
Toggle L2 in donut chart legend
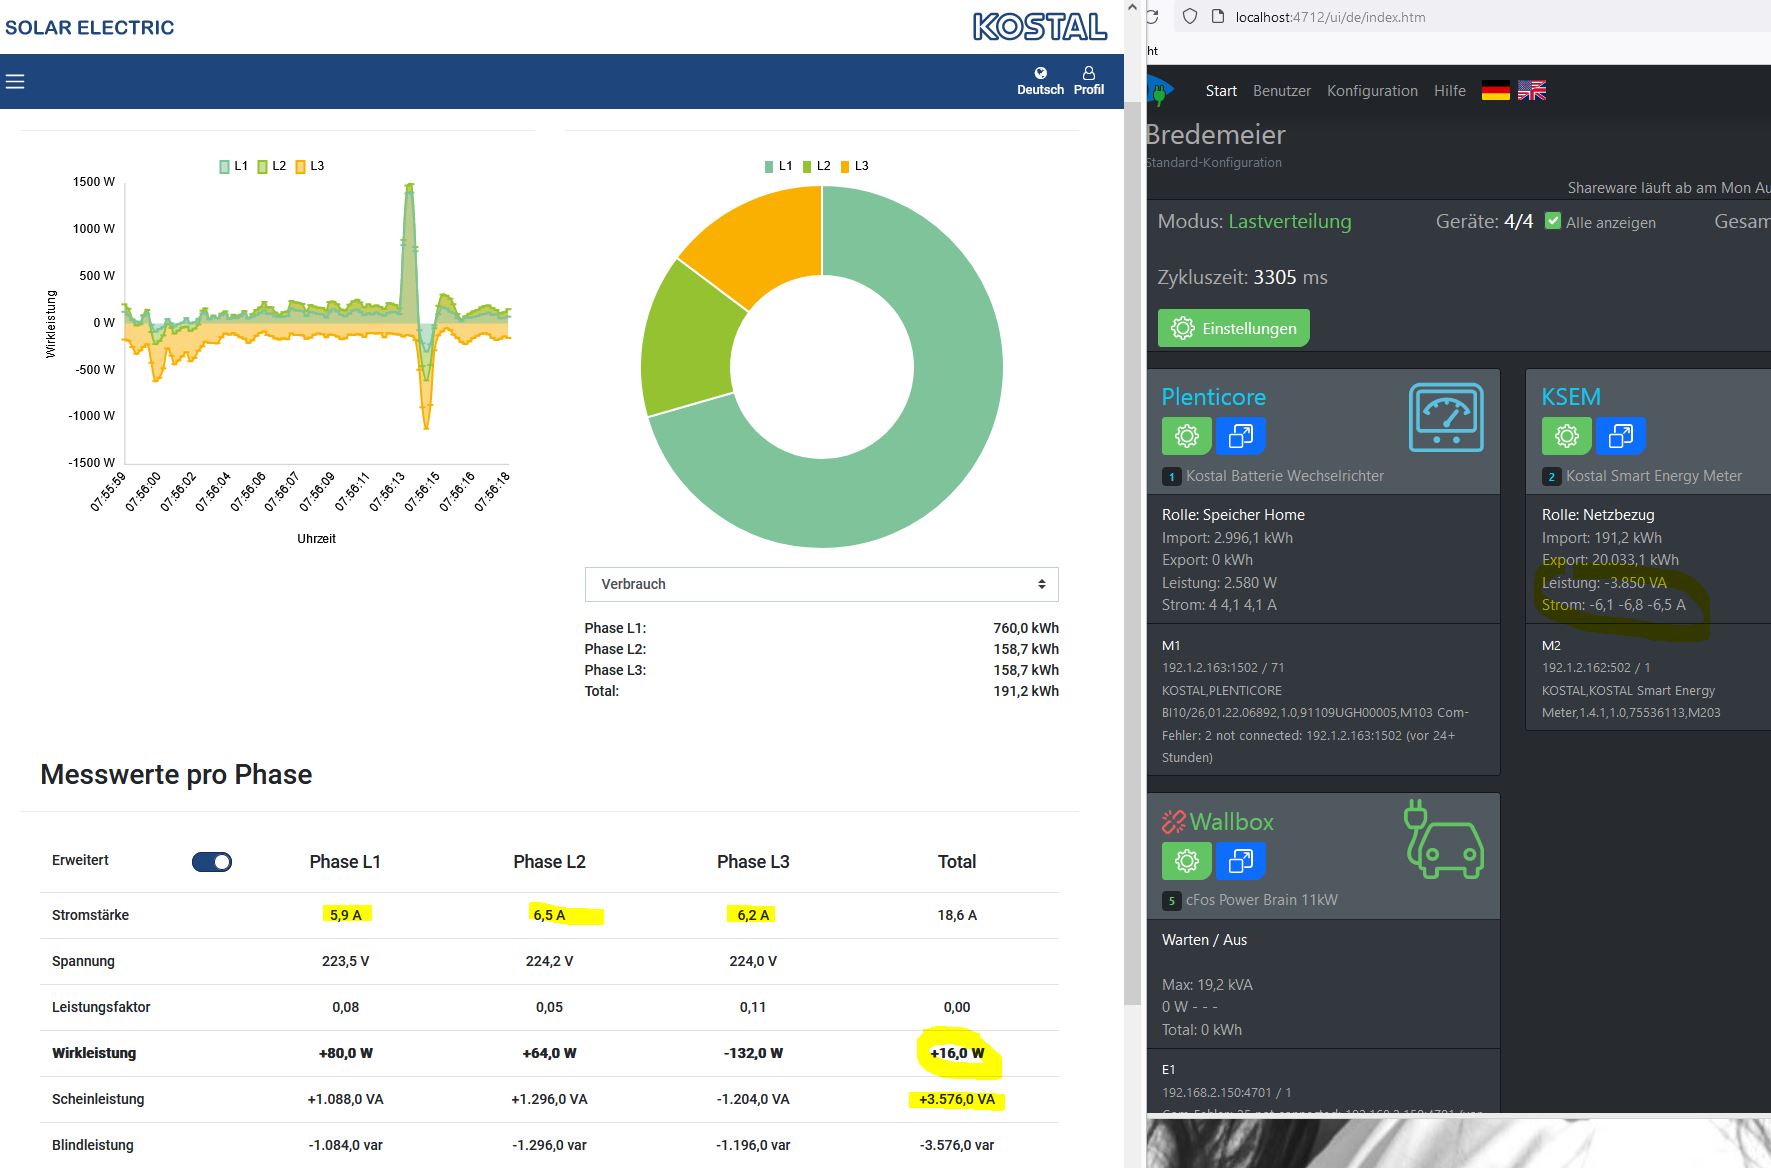(816, 166)
